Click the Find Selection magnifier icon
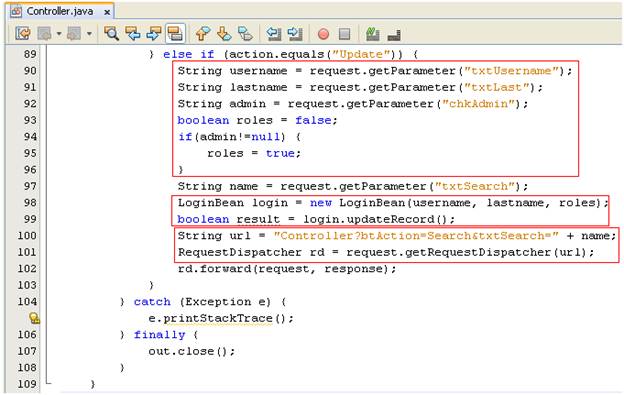Viewport: 624px width, 395px height. (x=111, y=33)
